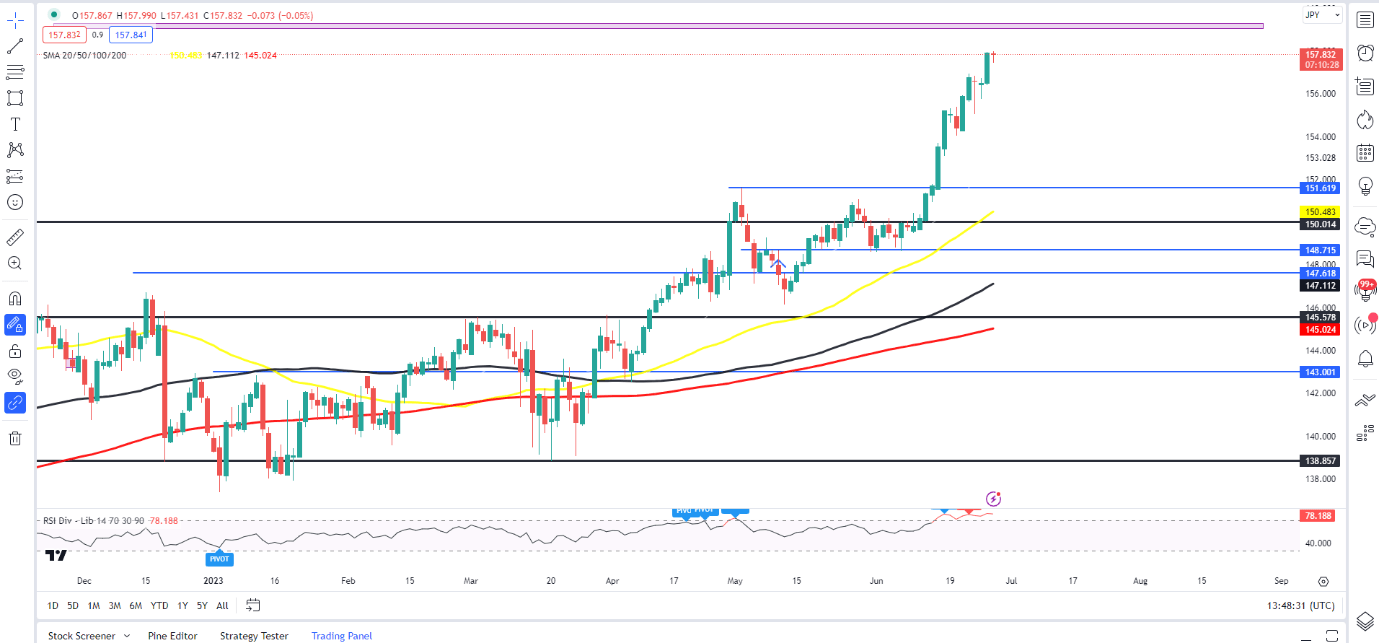
Task: Click the 151.619 price level label
Action: [x=1321, y=188]
